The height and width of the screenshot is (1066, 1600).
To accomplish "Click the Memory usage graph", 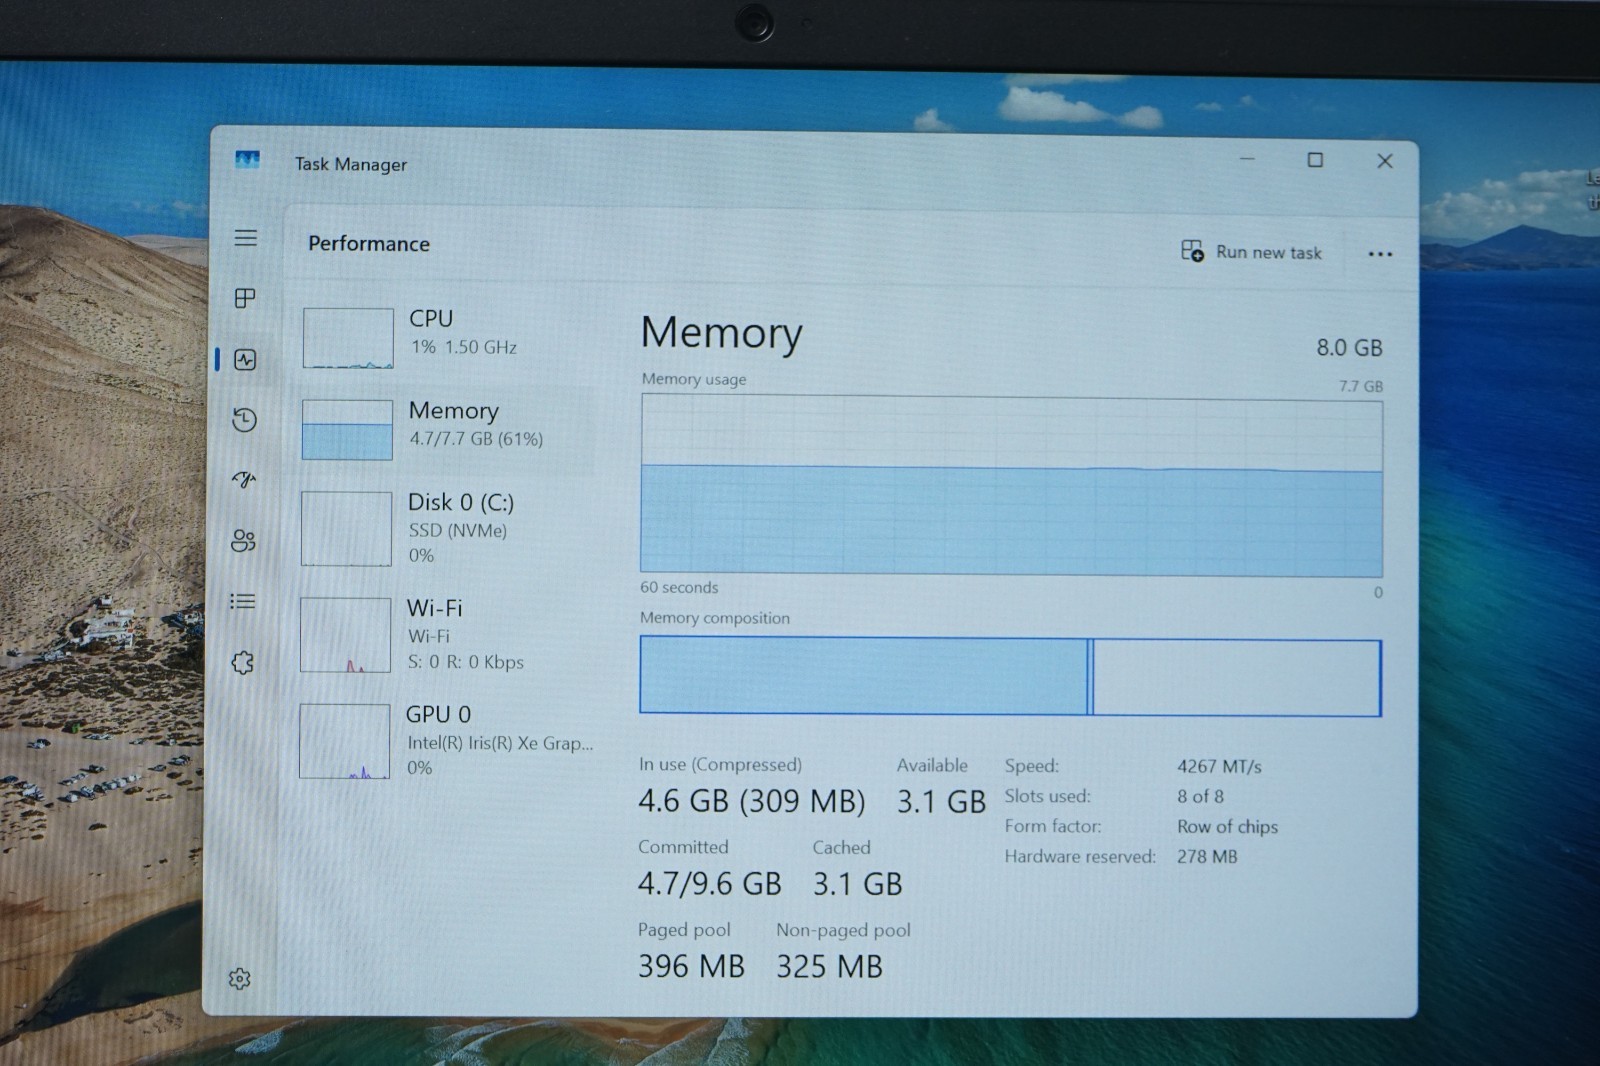I will (x=1011, y=485).
